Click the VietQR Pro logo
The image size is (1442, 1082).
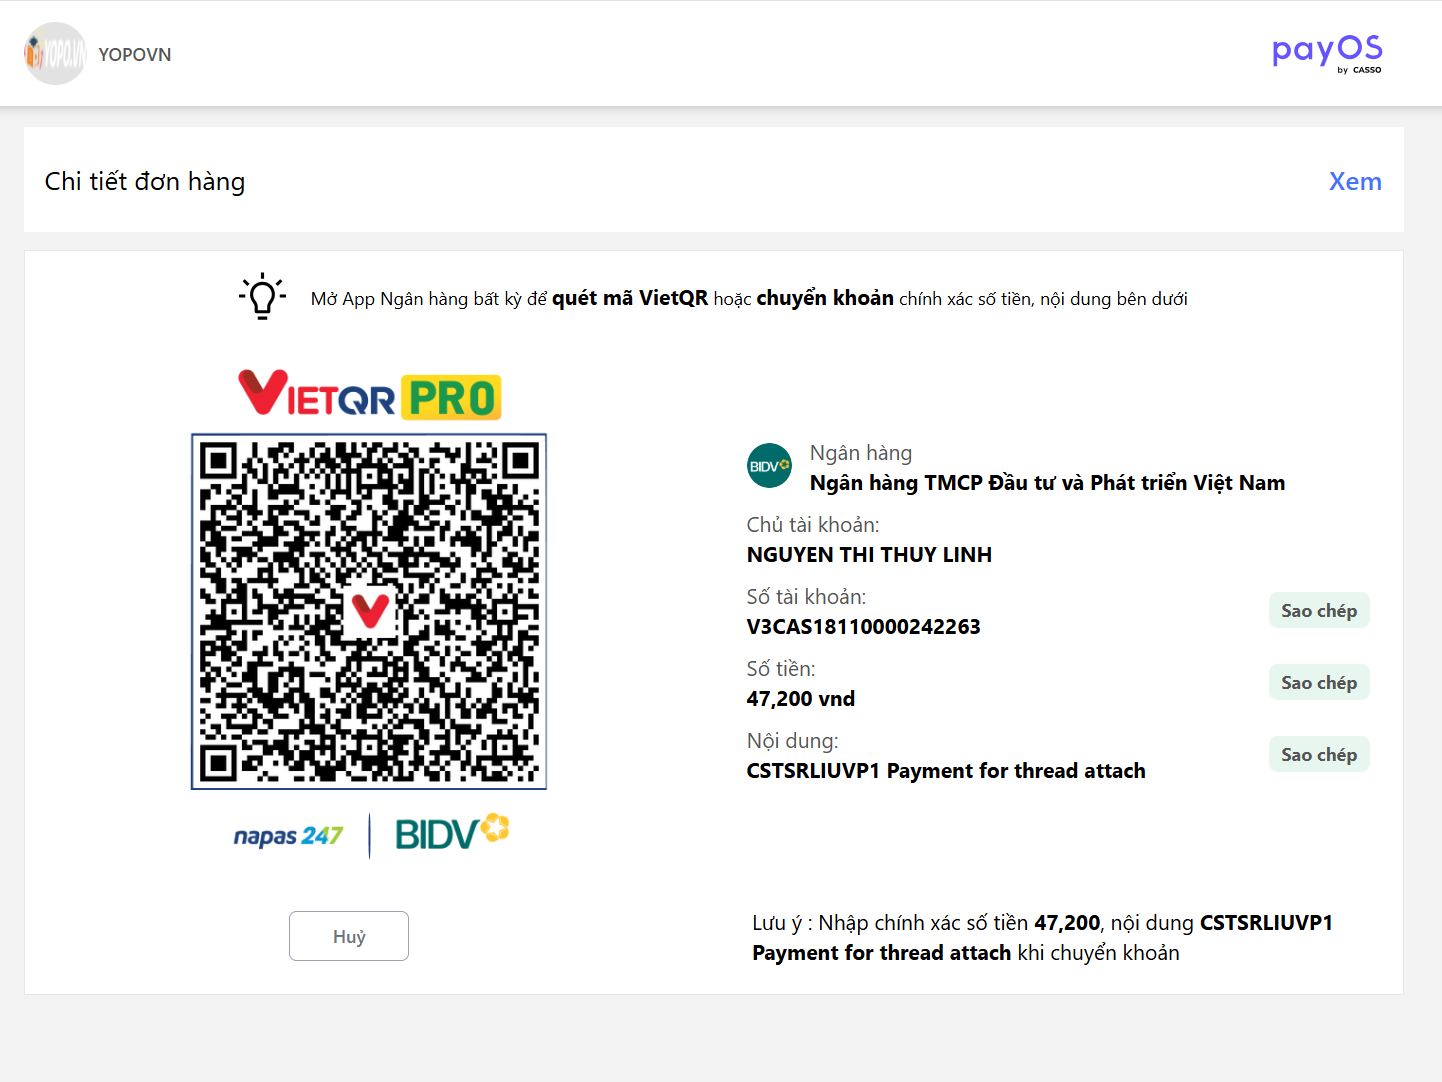click(x=369, y=394)
